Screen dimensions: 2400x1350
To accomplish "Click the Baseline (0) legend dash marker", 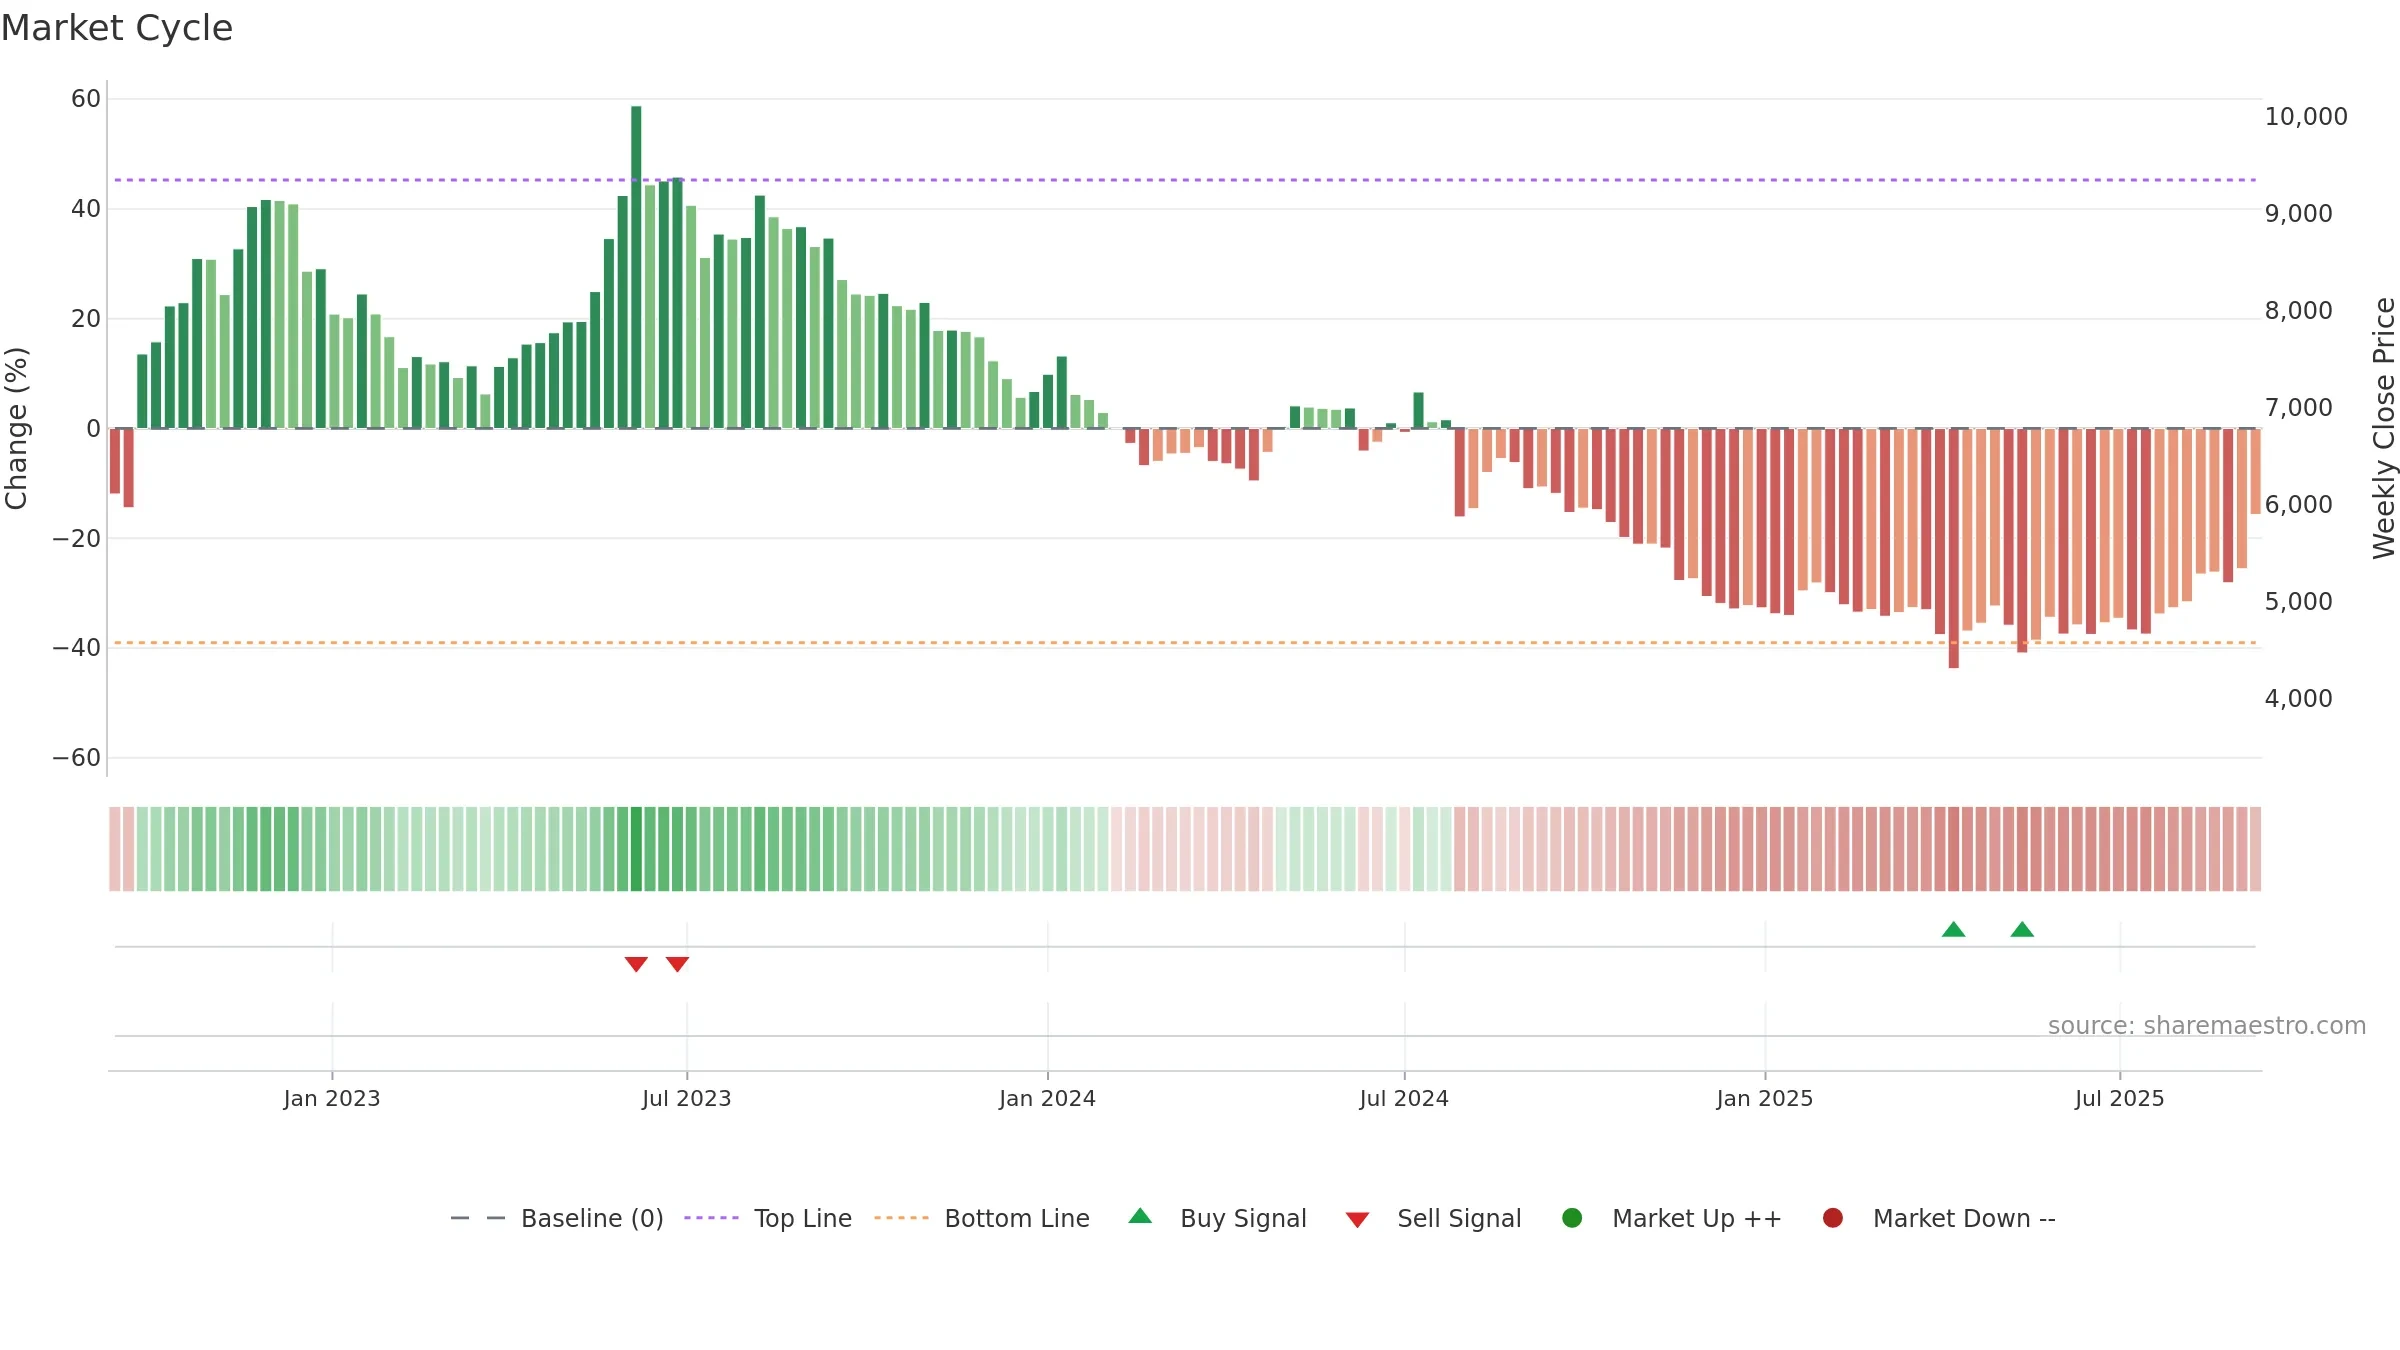I will (478, 1218).
